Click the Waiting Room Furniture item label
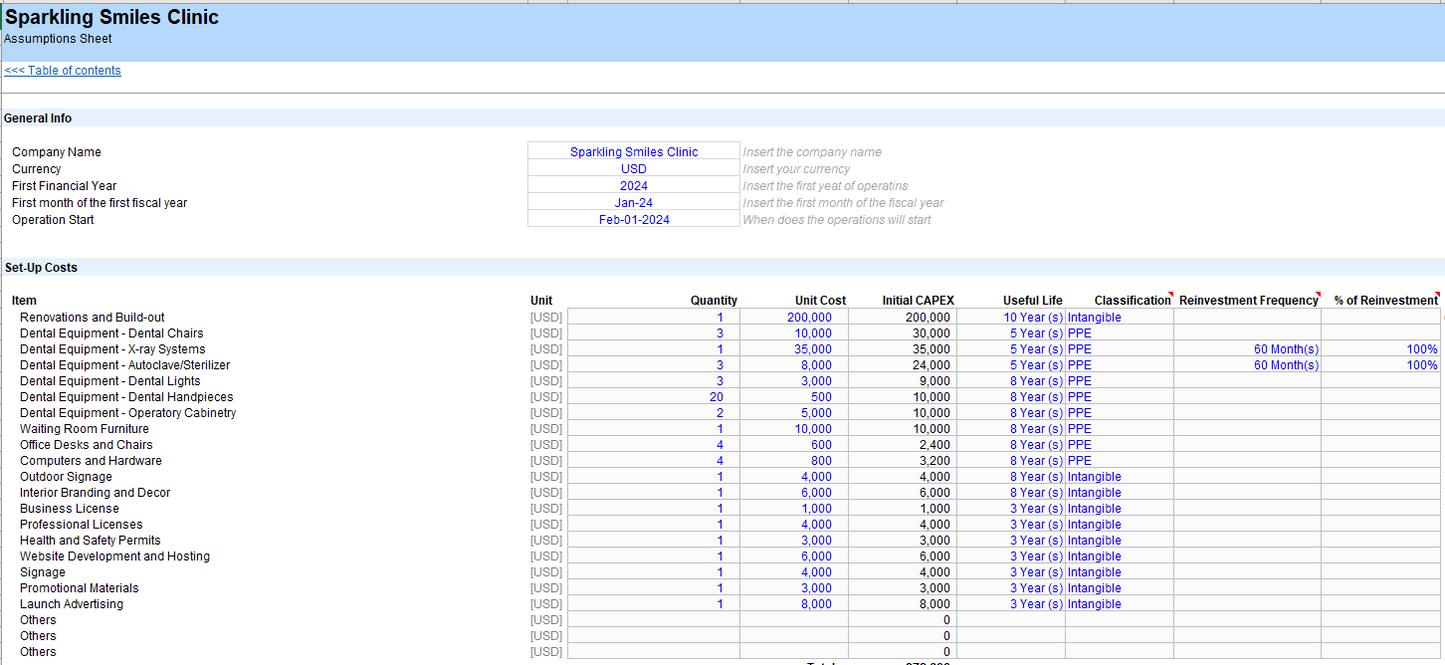 84,429
